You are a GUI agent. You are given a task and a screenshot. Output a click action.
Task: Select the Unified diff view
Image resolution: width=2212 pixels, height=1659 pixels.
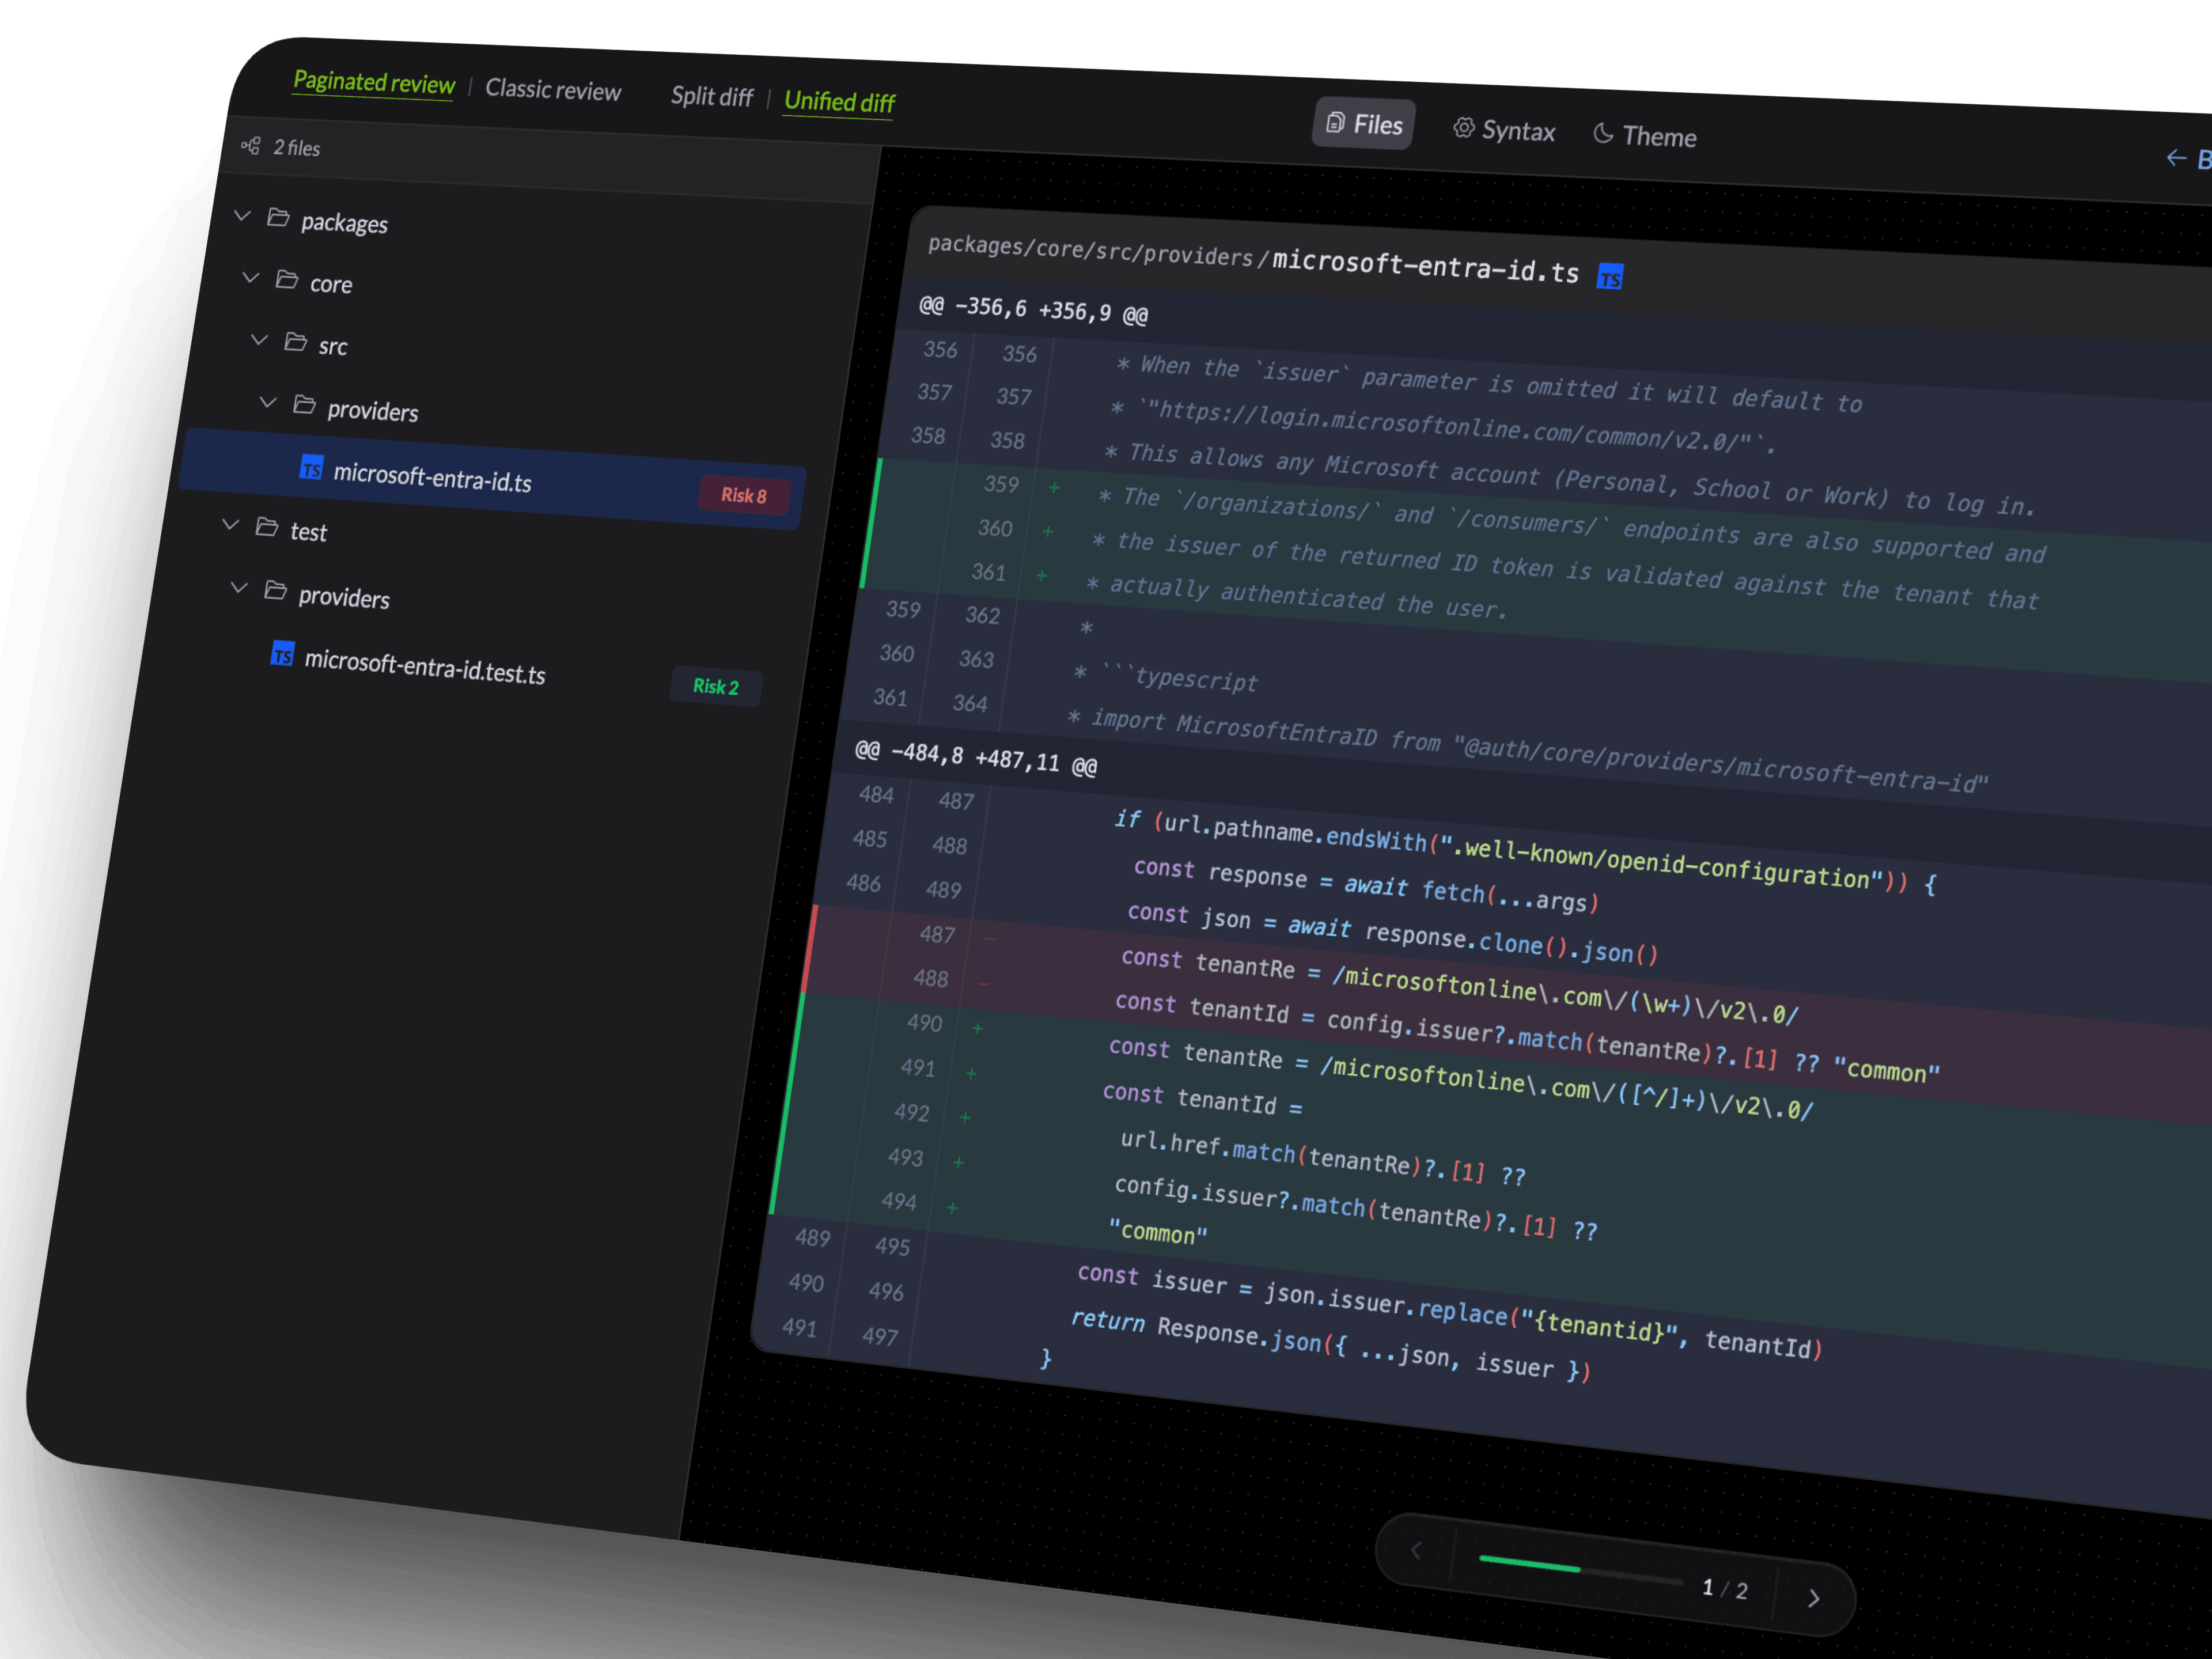tap(839, 102)
